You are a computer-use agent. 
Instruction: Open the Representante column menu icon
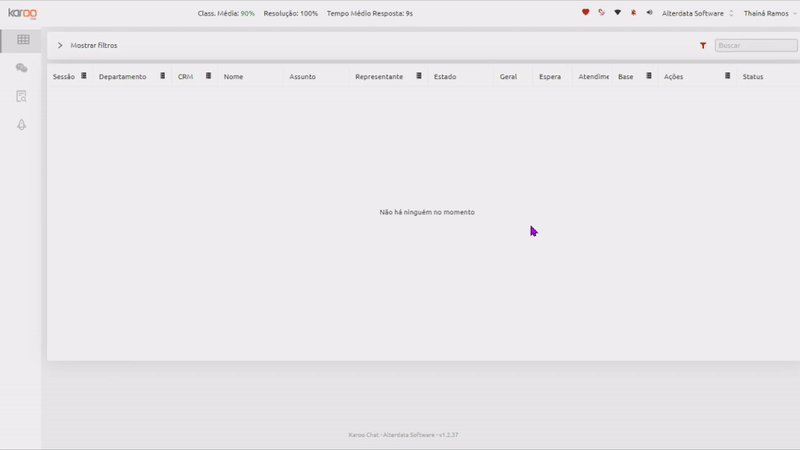click(419, 76)
